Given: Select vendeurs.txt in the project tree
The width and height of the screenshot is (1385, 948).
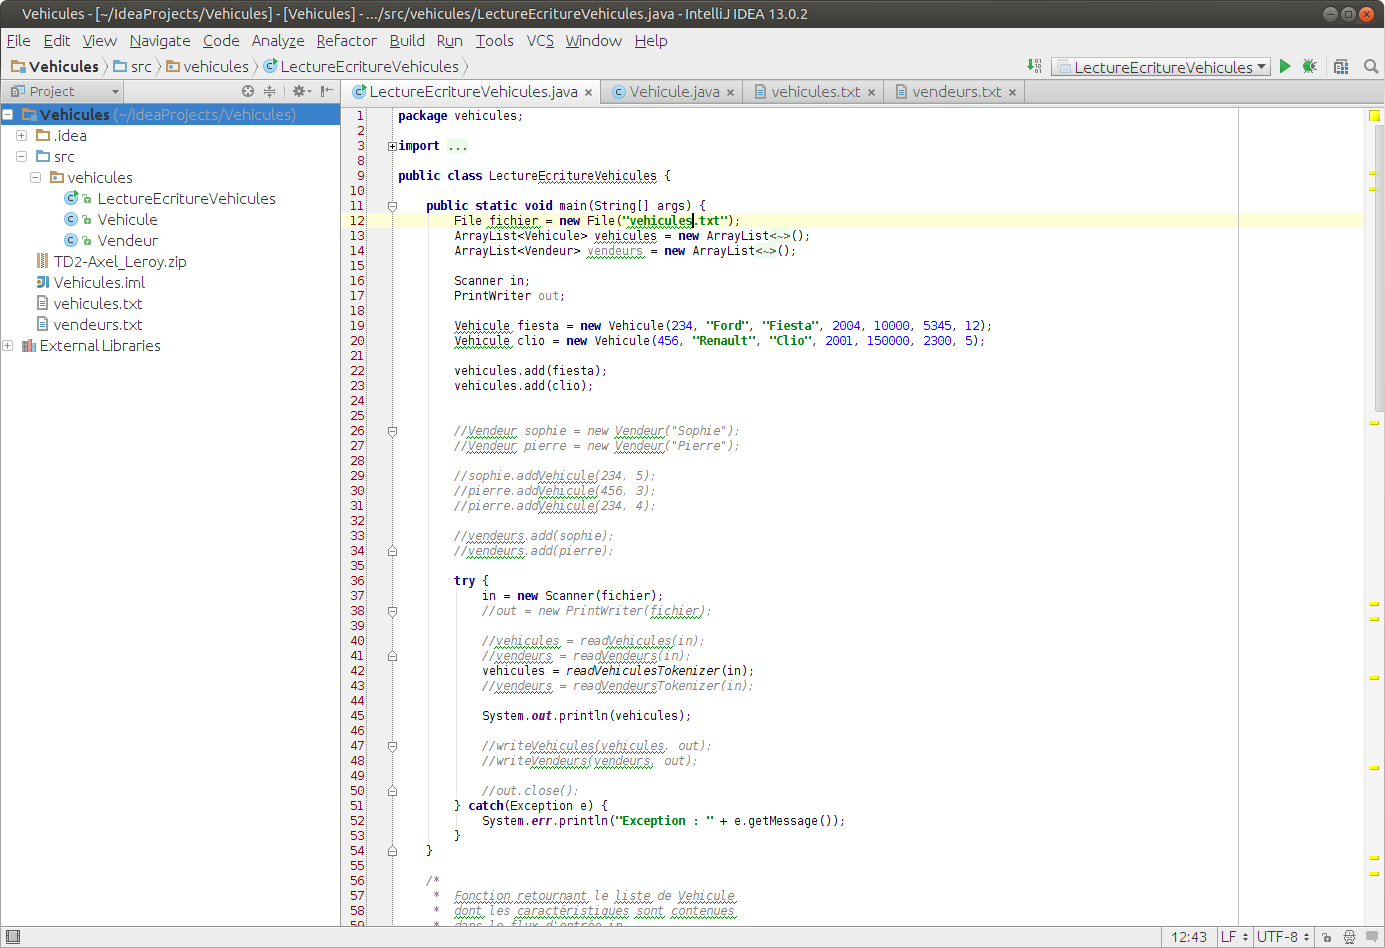Looking at the screenshot, I should coord(98,324).
